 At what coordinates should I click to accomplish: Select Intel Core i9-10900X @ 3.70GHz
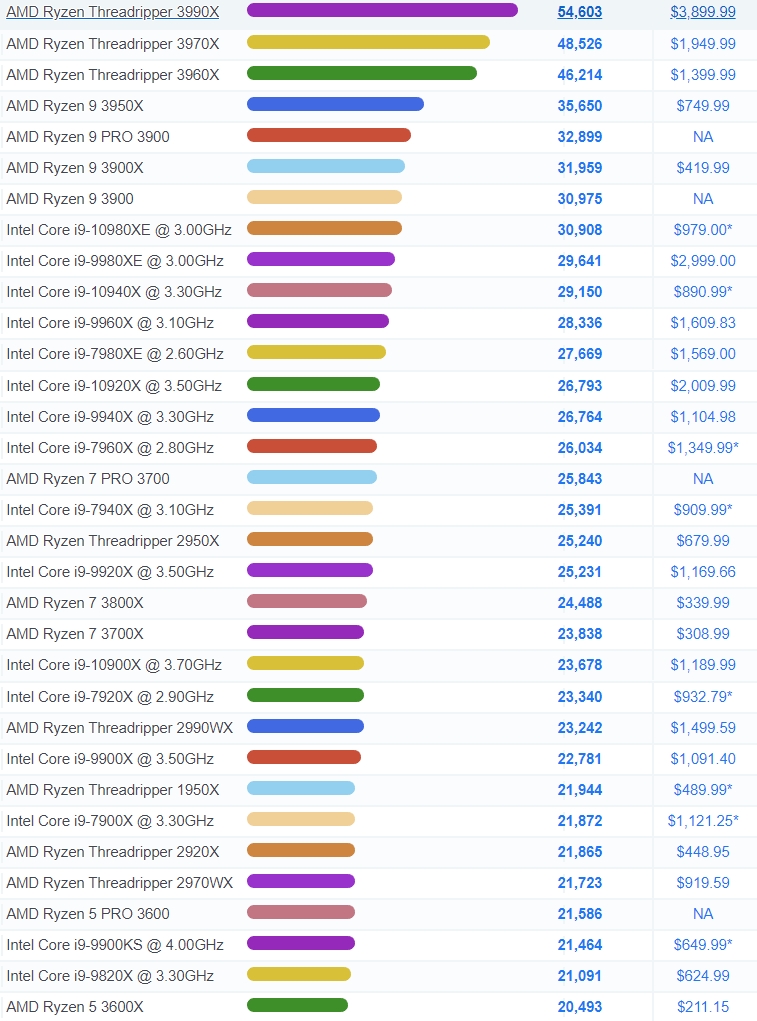[114, 665]
